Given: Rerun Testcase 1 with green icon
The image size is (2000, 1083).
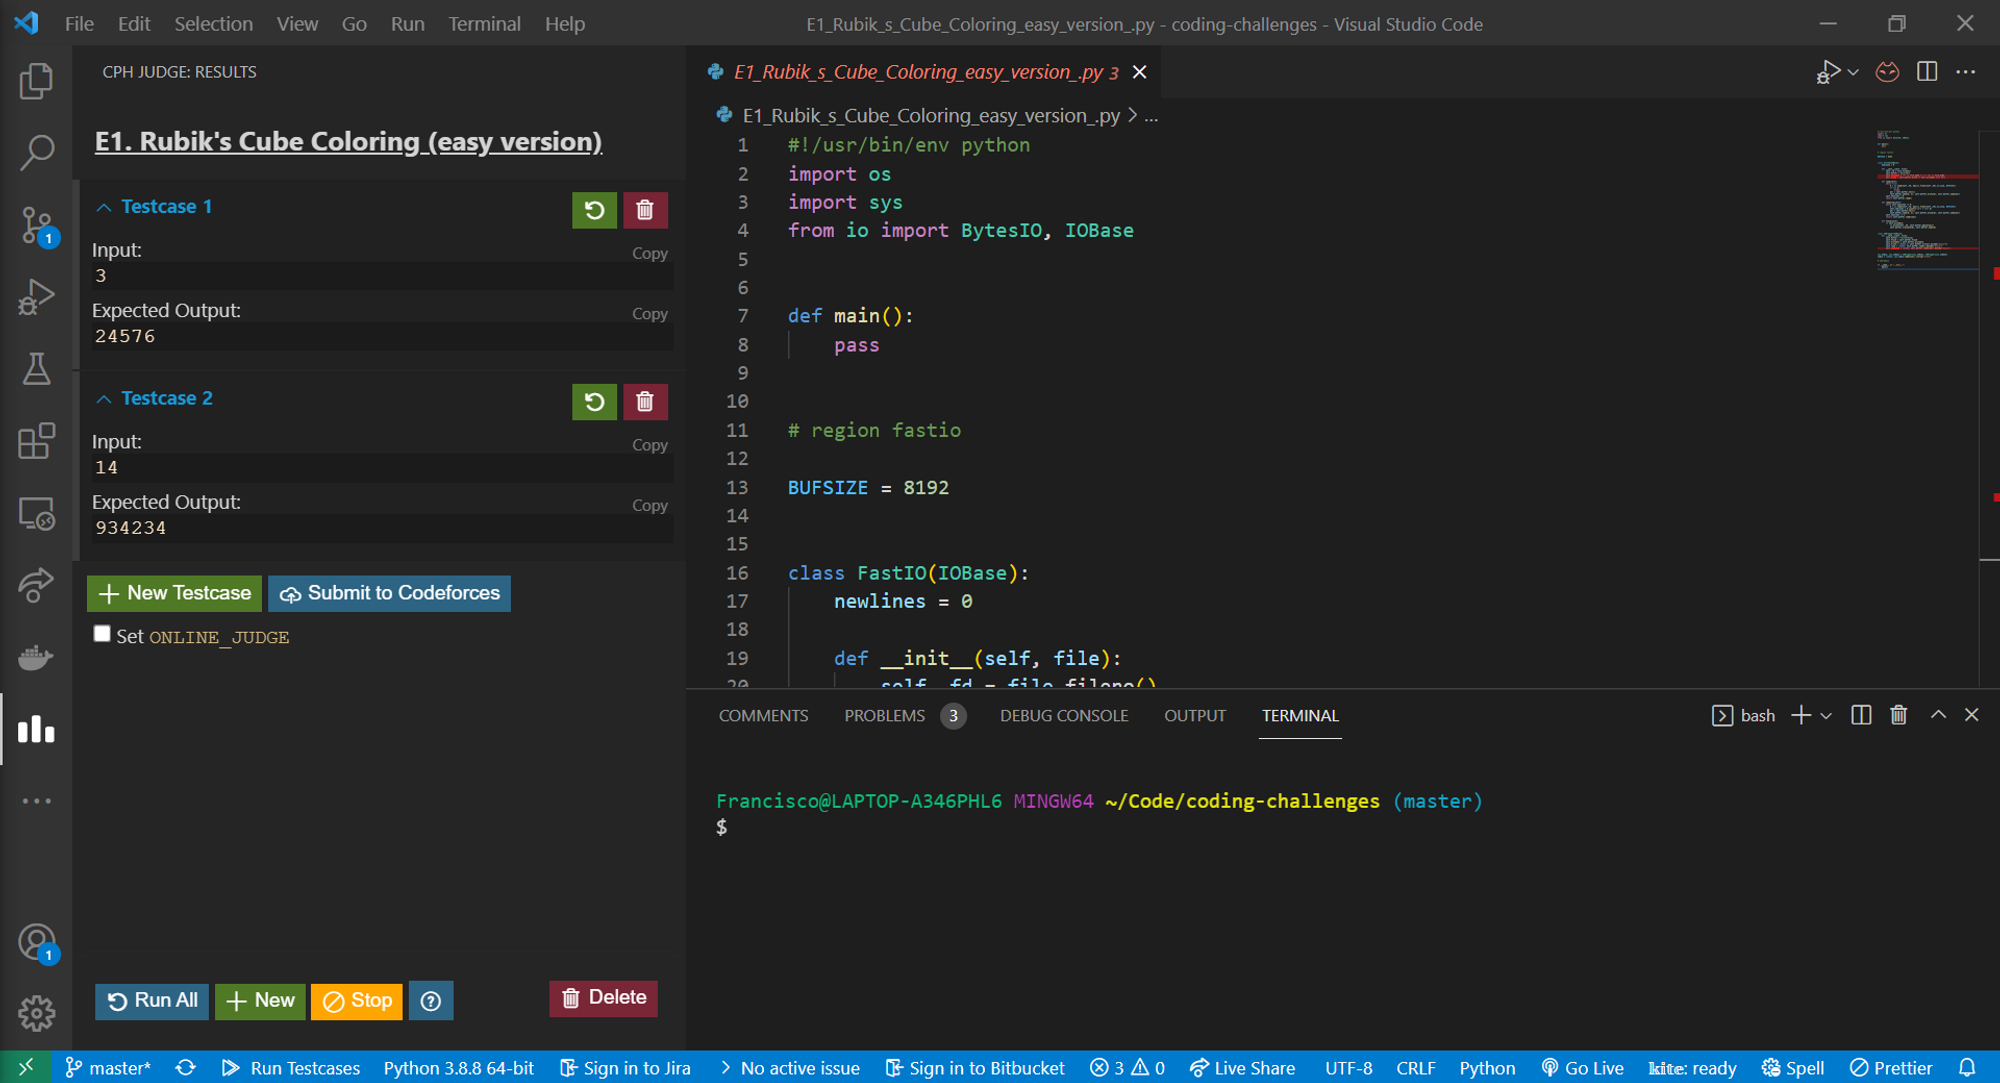Looking at the screenshot, I should pyautogui.click(x=594, y=210).
